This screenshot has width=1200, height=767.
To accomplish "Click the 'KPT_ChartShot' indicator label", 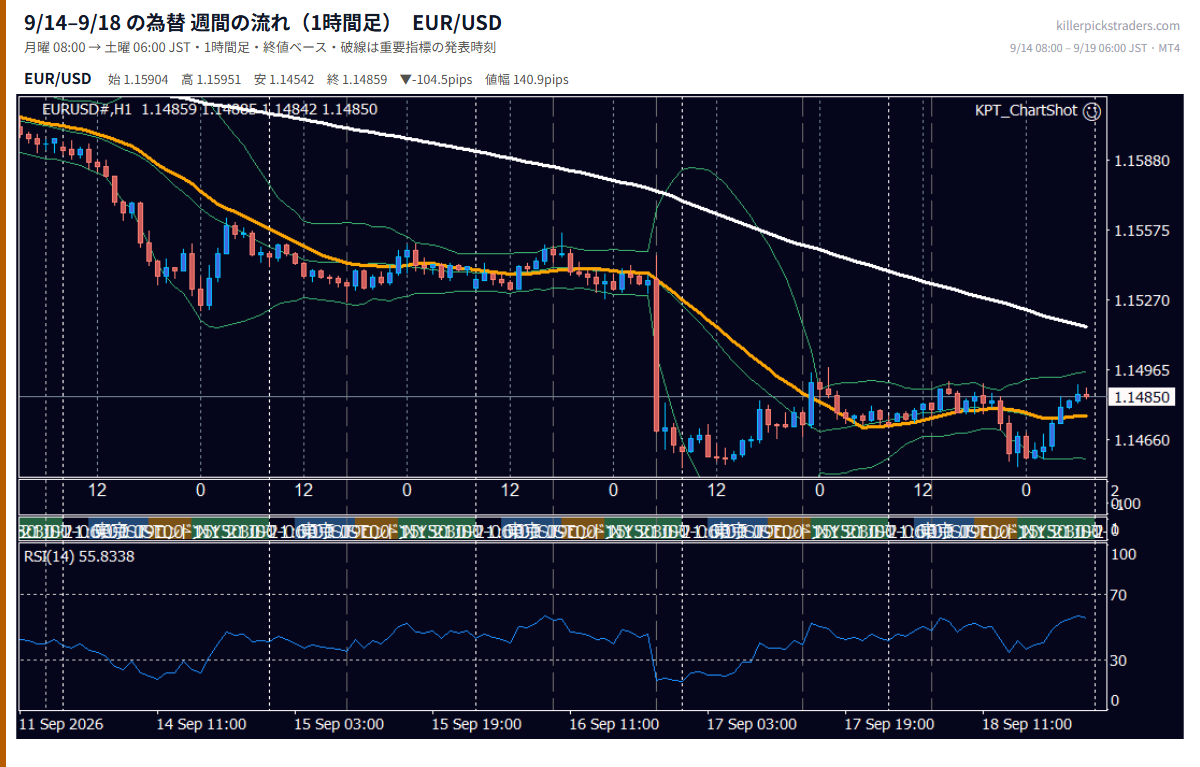I will pyautogui.click(x=1027, y=111).
